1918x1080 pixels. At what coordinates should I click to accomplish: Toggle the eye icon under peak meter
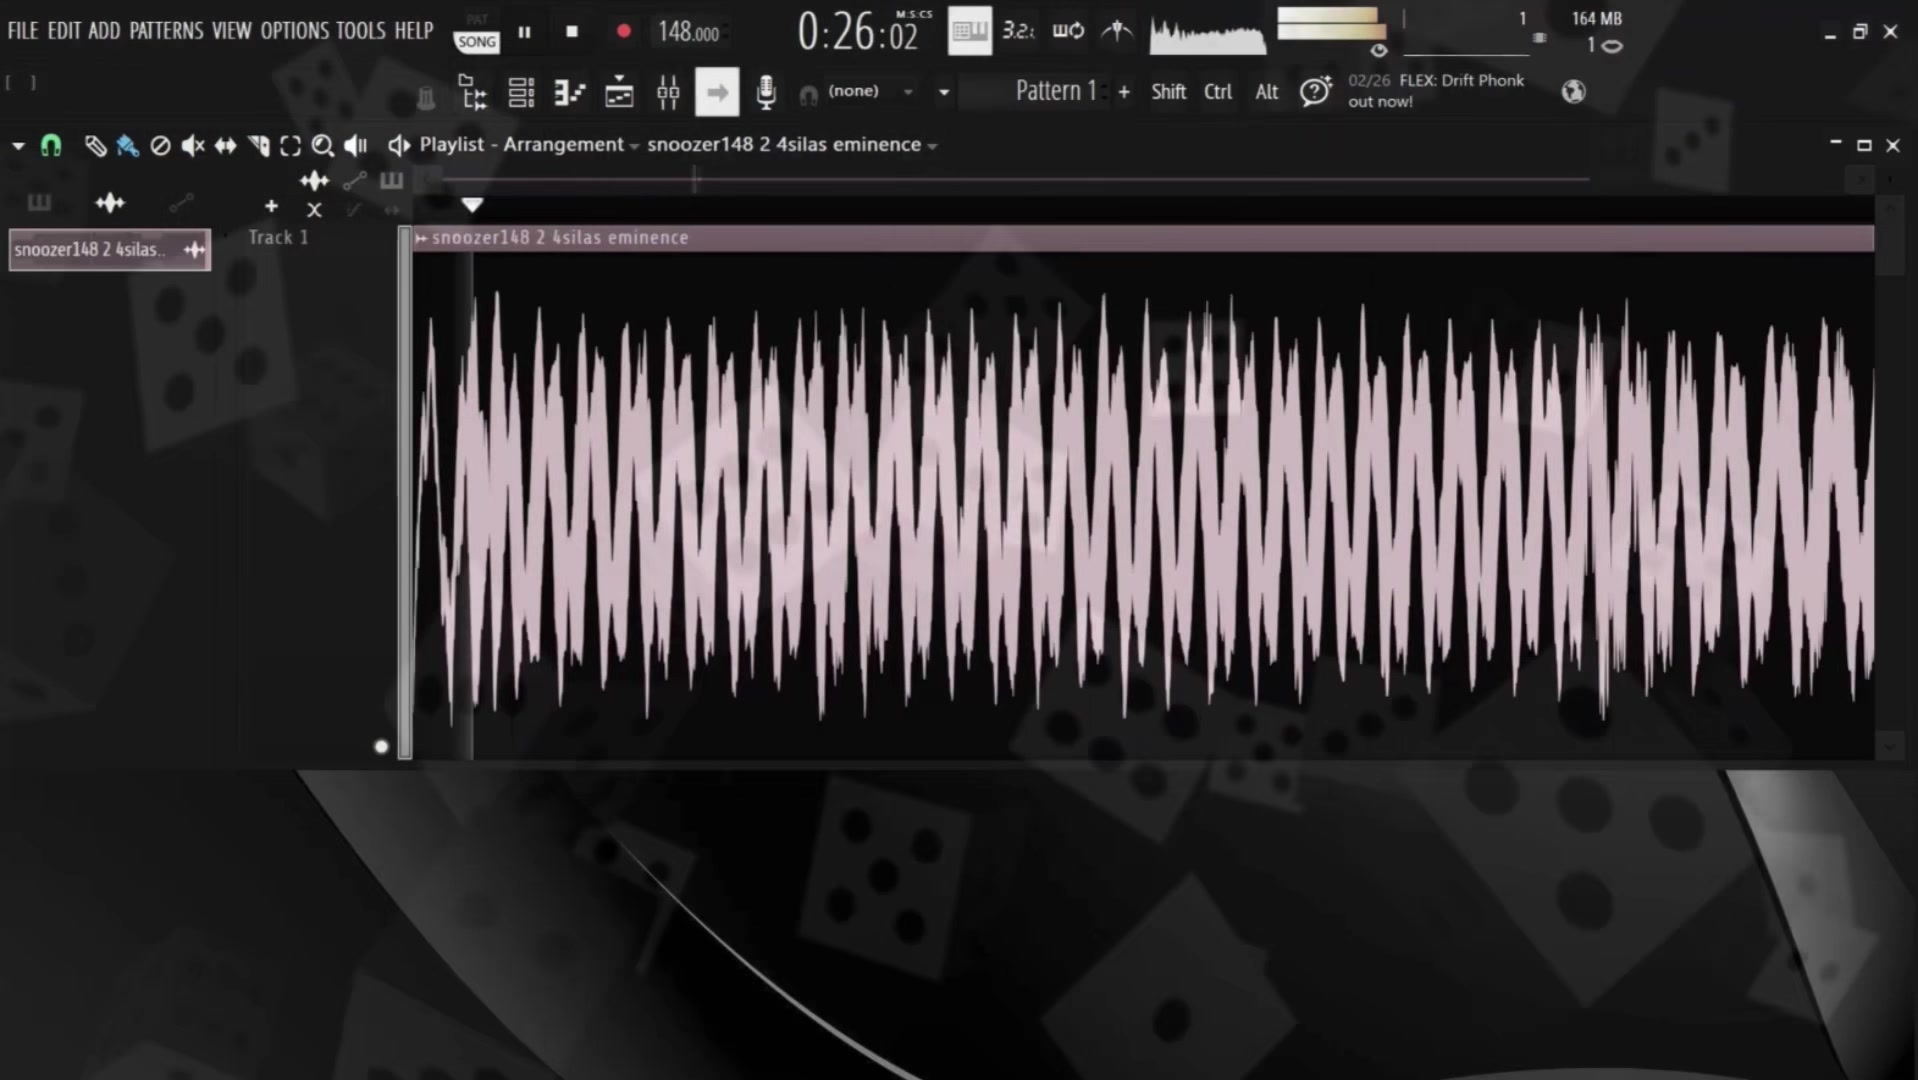[1379, 50]
